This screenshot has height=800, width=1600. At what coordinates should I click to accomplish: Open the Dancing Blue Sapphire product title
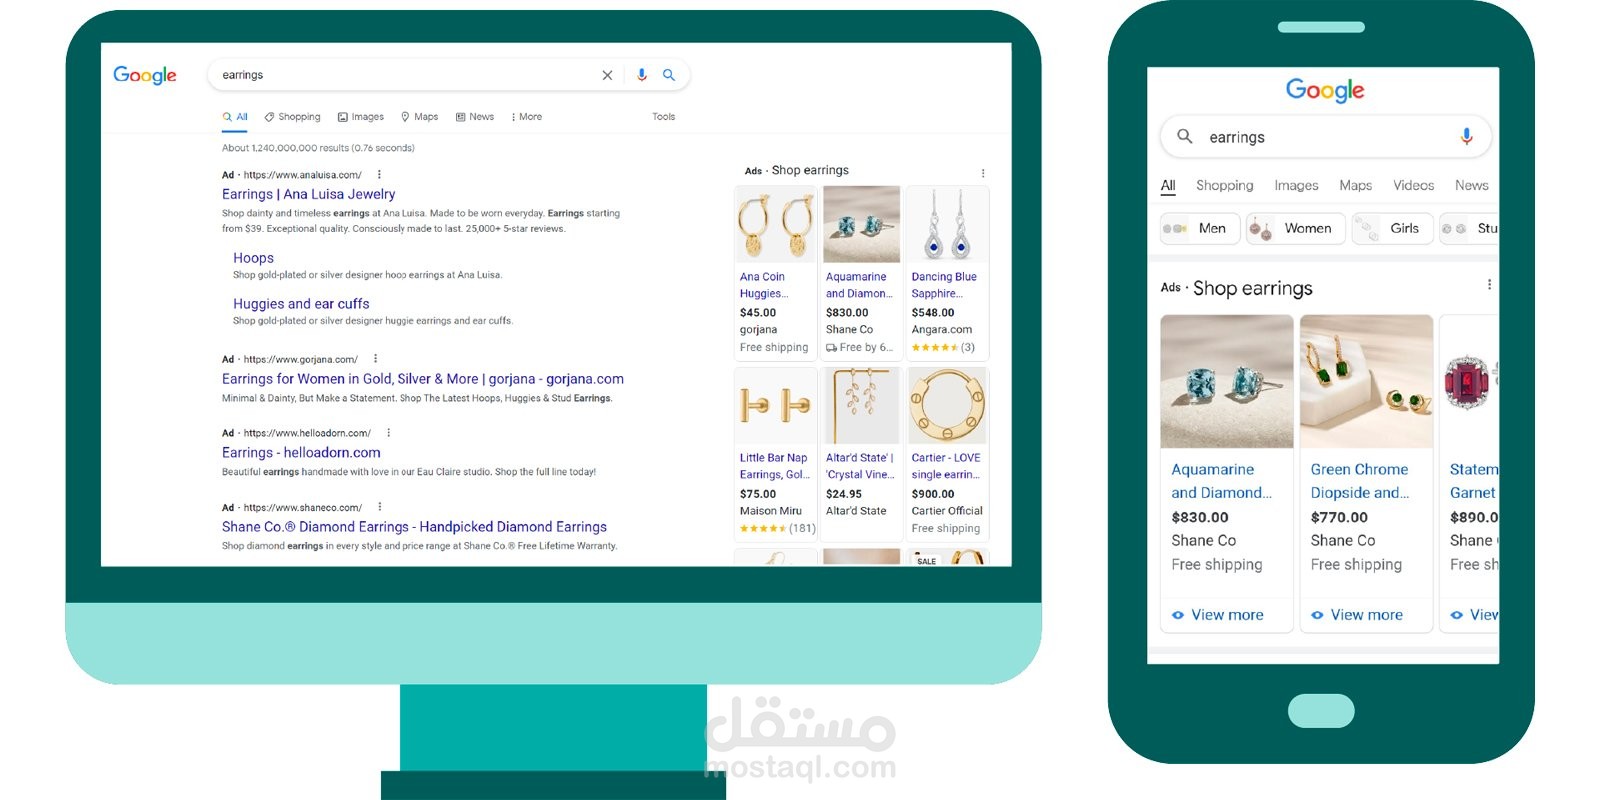[x=944, y=285]
